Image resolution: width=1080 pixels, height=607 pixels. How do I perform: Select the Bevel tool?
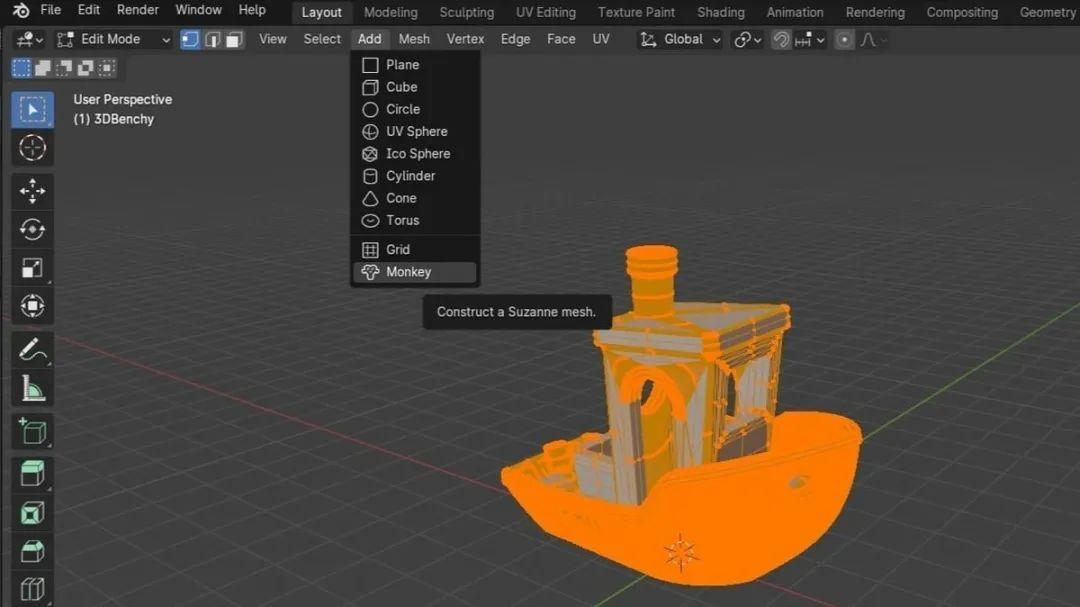click(32, 551)
